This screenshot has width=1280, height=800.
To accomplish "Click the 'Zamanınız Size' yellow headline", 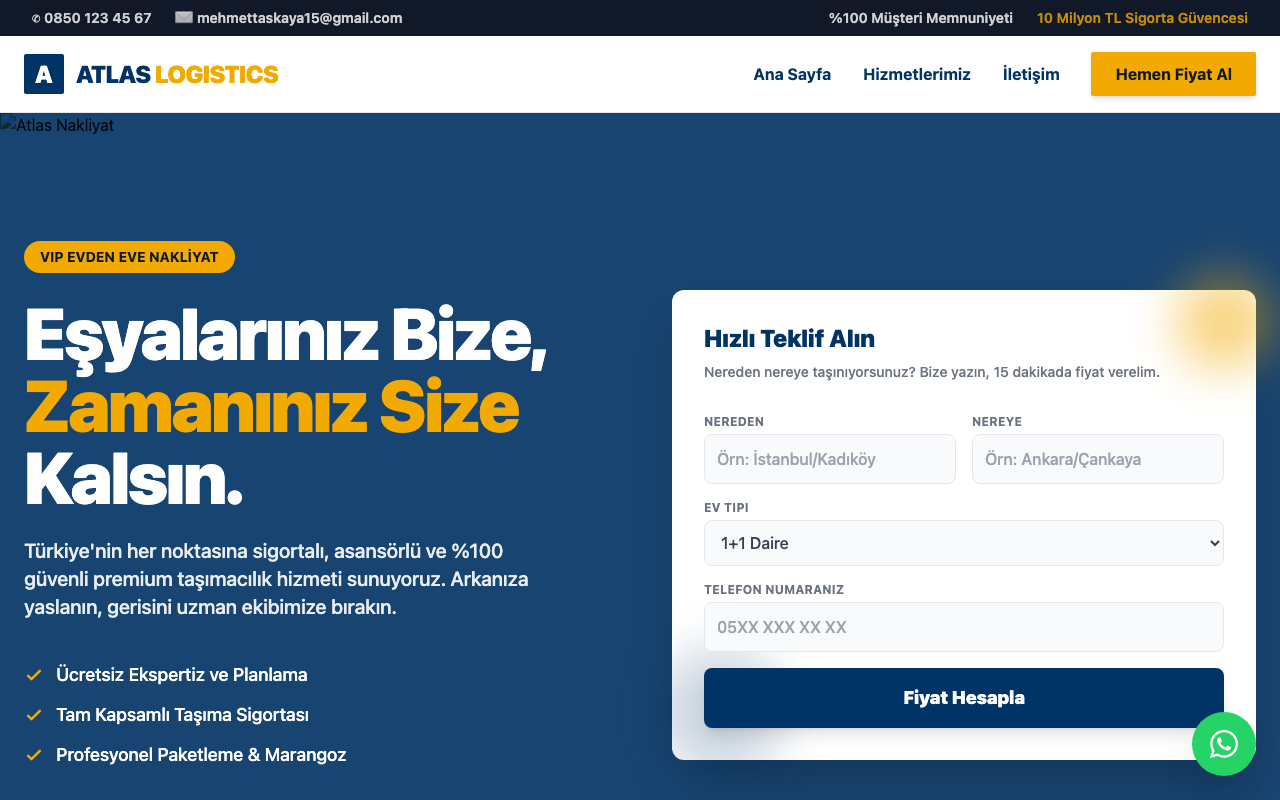I will click(272, 407).
